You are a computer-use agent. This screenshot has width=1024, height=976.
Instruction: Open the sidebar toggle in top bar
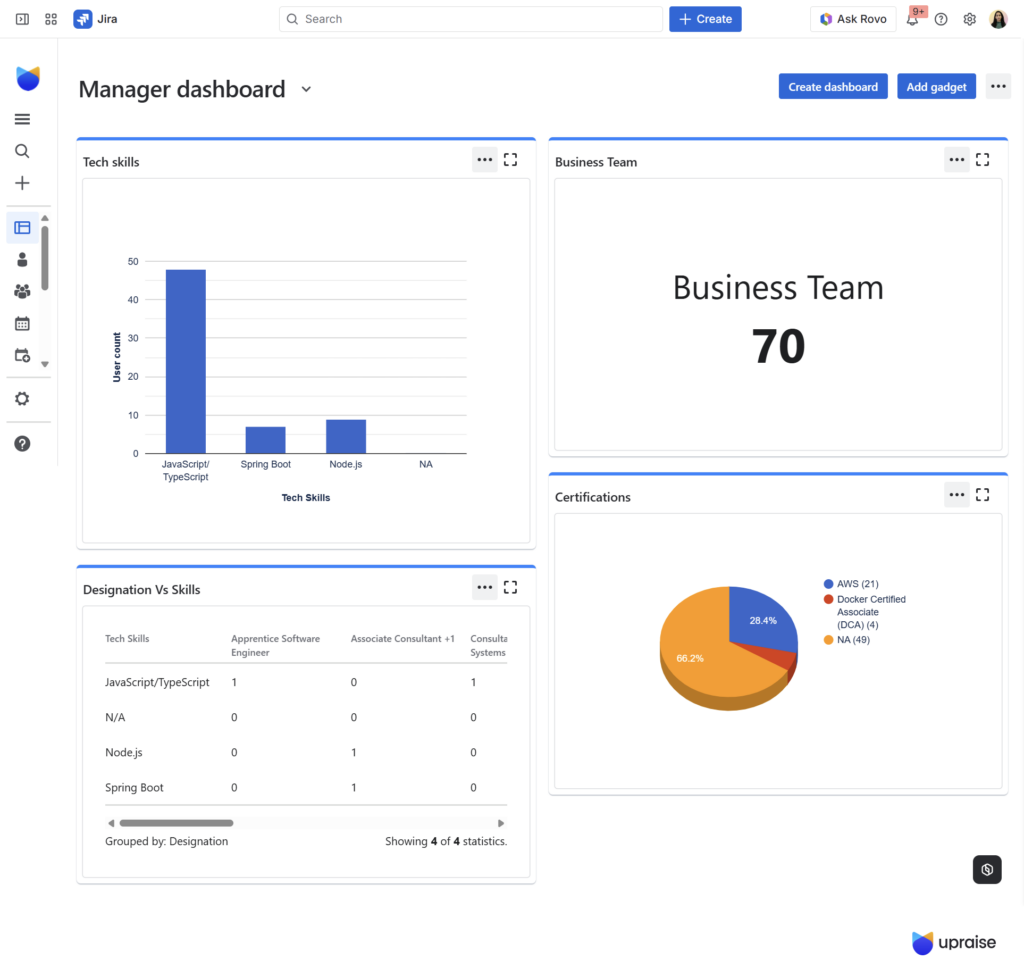[22, 19]
